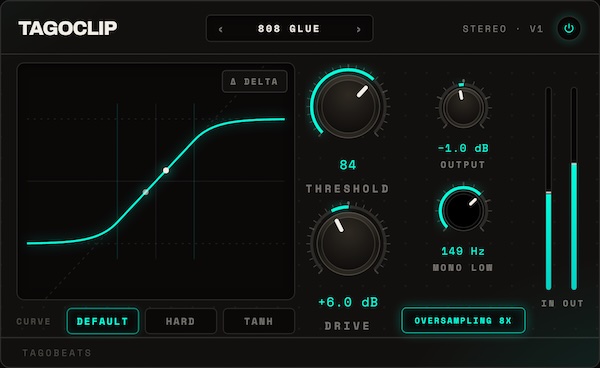Click the Oversampling 8X button
600x368 pixels.
[x=463, y=321]
